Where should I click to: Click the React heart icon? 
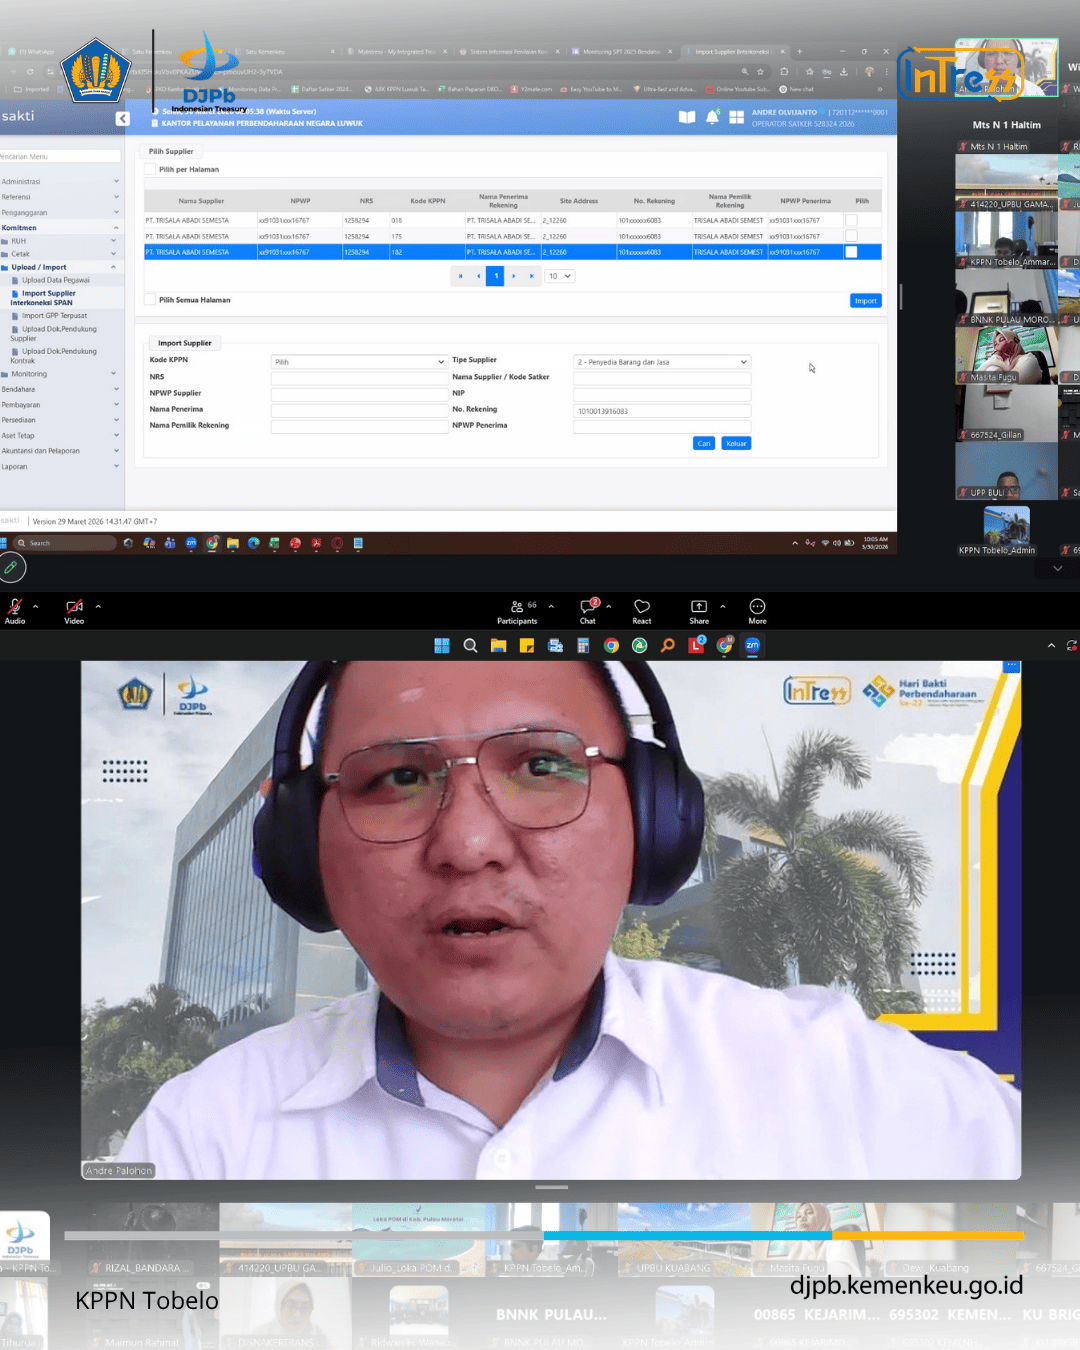pos(642,607)
